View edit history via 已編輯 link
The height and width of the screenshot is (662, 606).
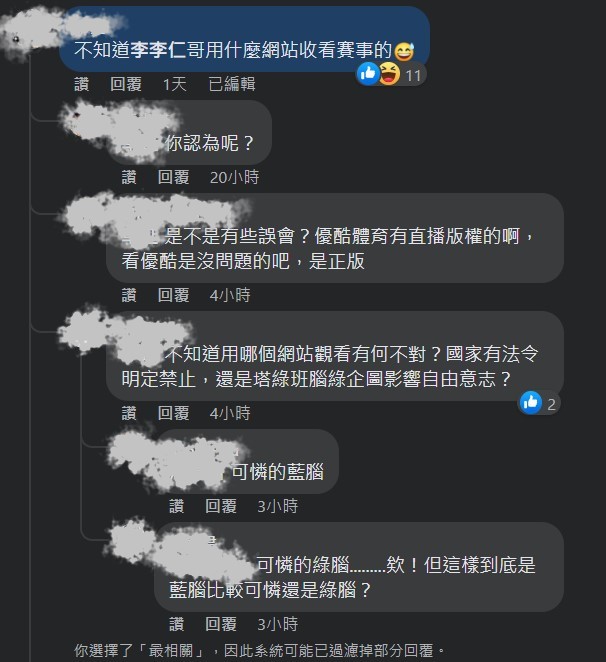coord(232,84)
